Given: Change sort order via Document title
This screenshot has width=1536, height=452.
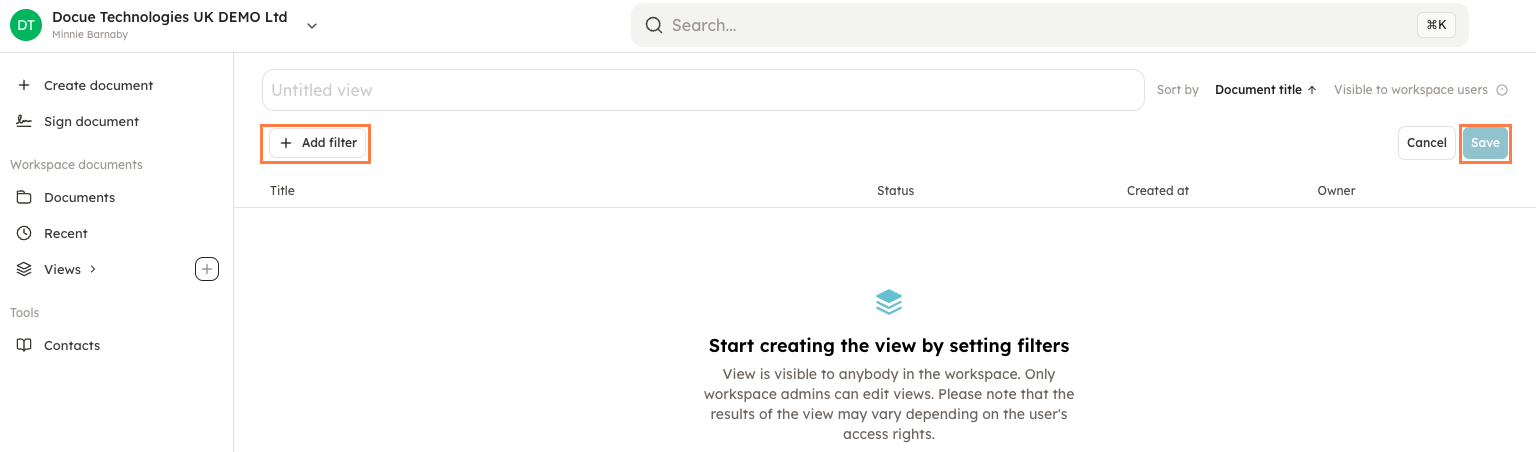Looking at the screenshot, I should click(x=1265, y=90).
